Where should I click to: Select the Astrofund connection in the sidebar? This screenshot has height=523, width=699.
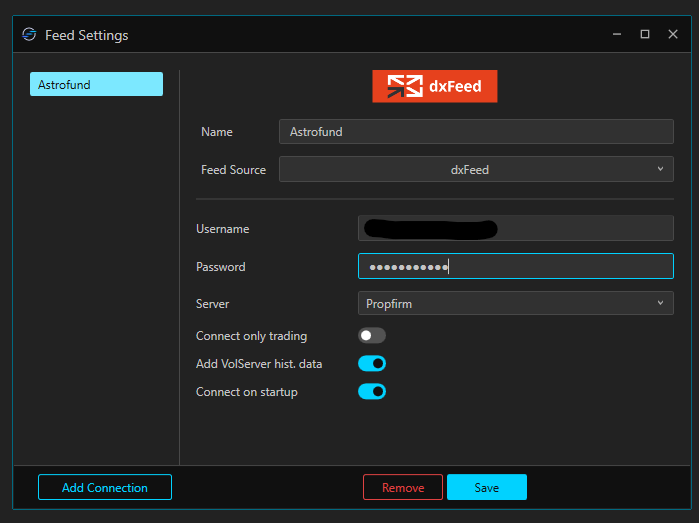click(x=96, y=85)
